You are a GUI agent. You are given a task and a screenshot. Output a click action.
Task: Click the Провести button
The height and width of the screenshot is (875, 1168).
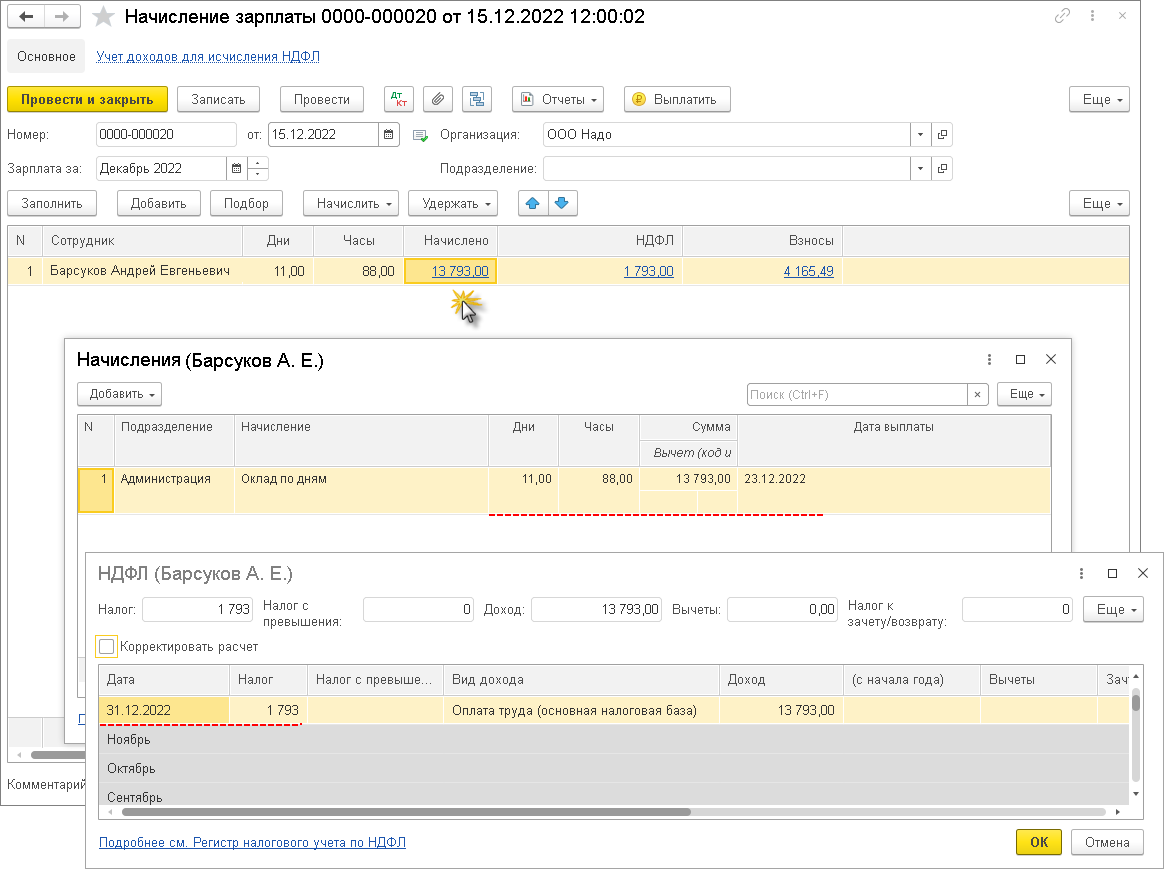pyautogui.click(x=322, y=99)
